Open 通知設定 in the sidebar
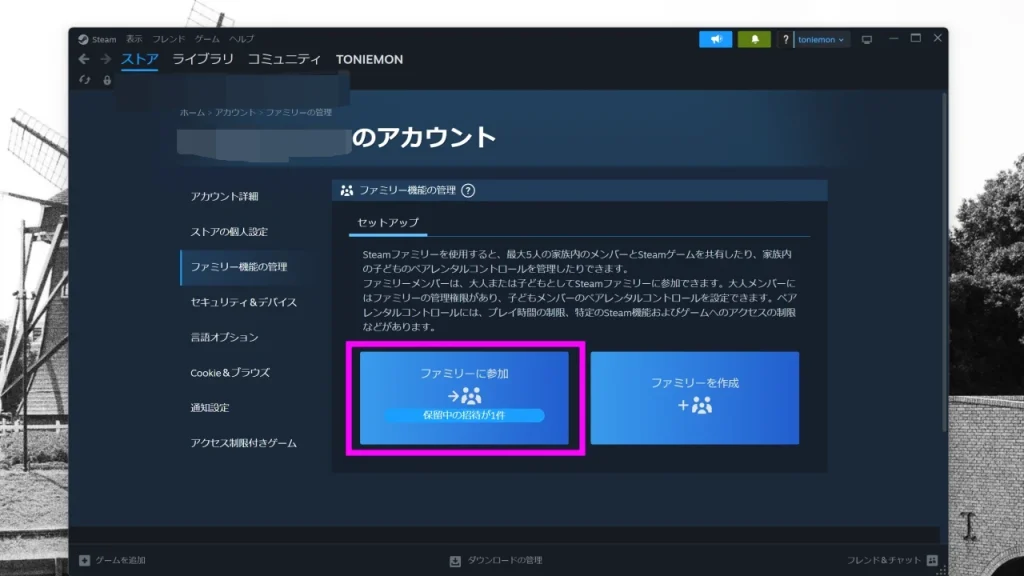This screenshot has width=1024, height=576. click(210, 408)
